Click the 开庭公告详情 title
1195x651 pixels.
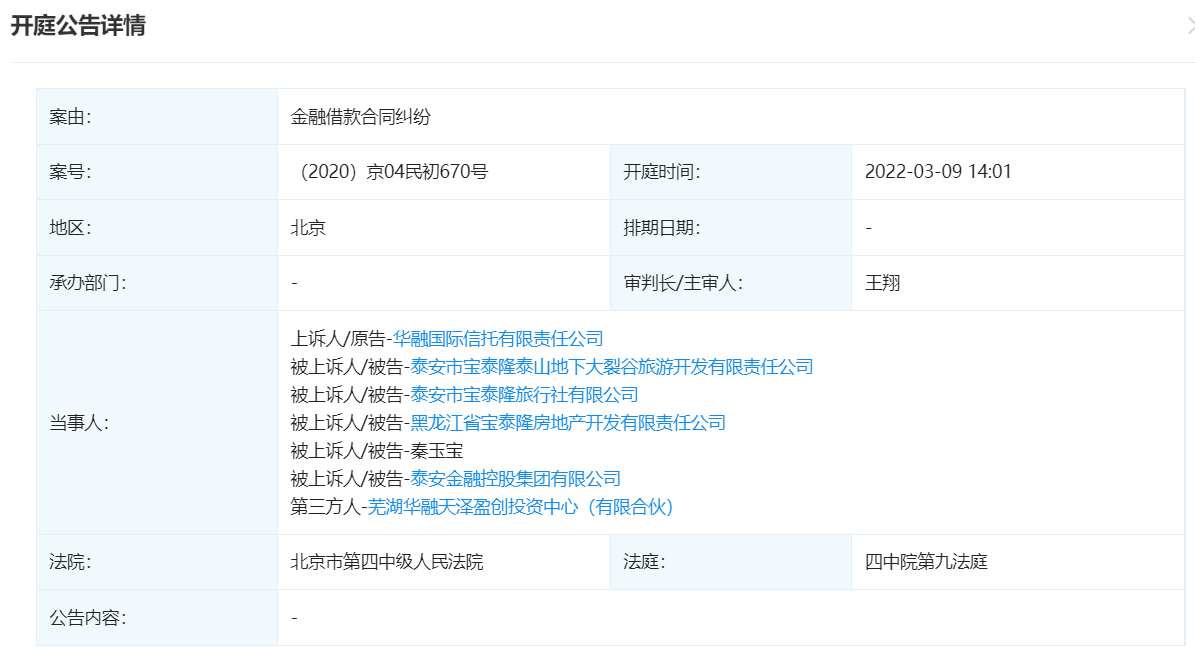coord(78,26)
